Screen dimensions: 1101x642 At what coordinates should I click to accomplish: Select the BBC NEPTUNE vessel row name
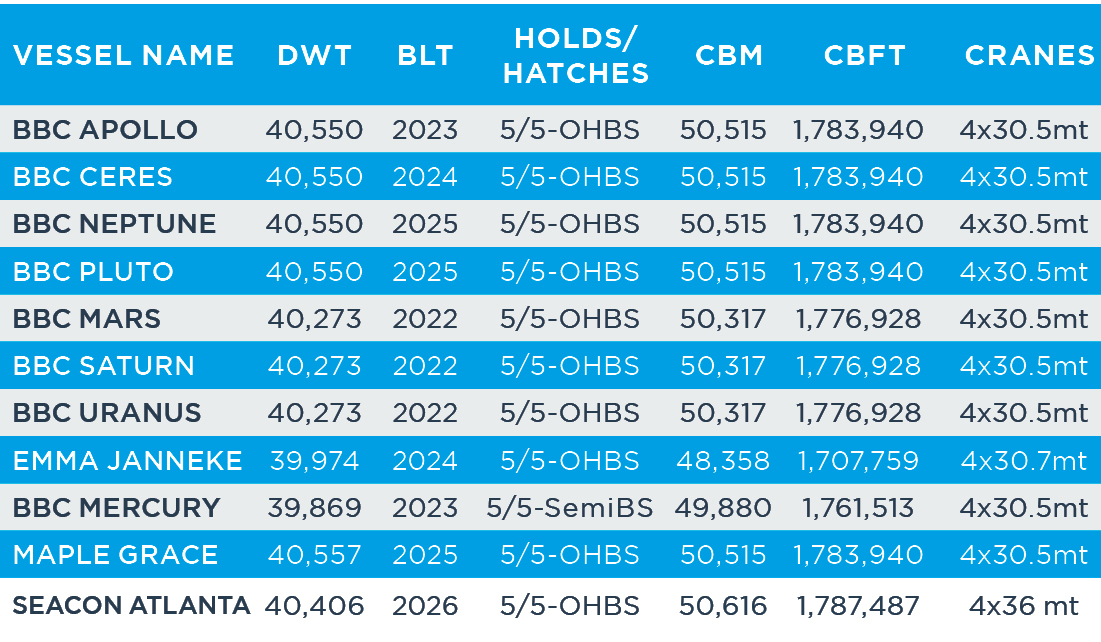114,224
